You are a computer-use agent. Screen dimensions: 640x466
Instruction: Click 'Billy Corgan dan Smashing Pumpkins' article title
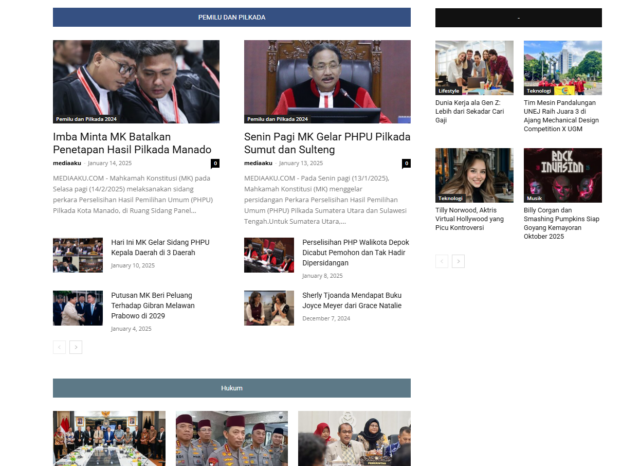pyautogui.click(x=561, y=223)
